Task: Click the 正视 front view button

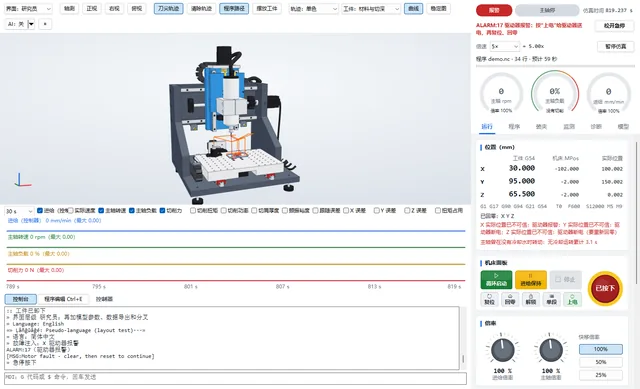Action: (x=92, y=9)
